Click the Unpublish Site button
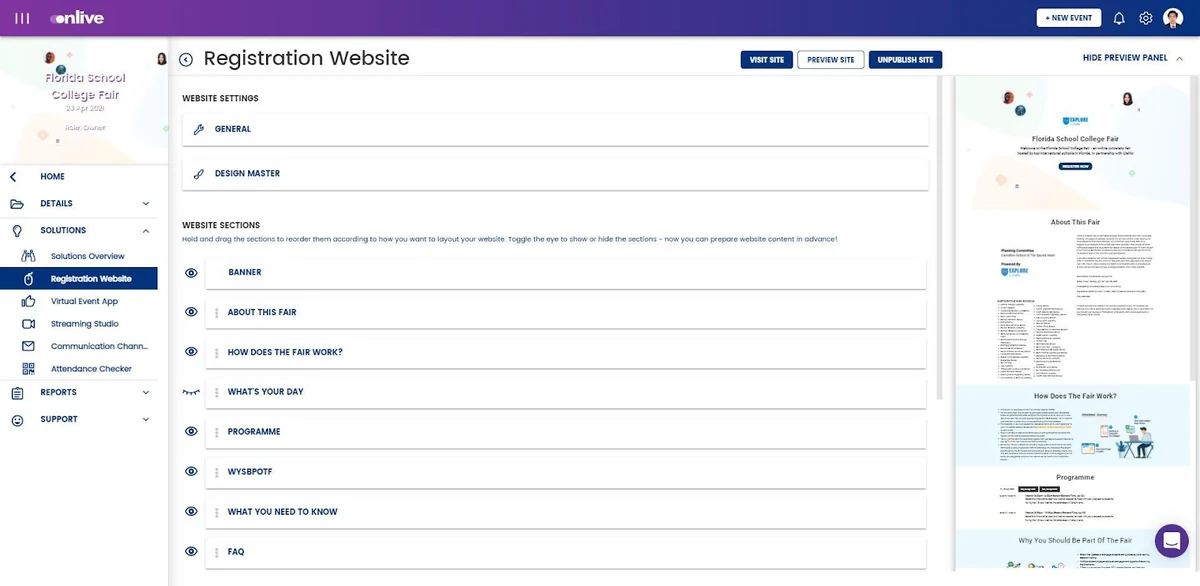Viewport: 1200px width, 586px height. tap(905, 60)
